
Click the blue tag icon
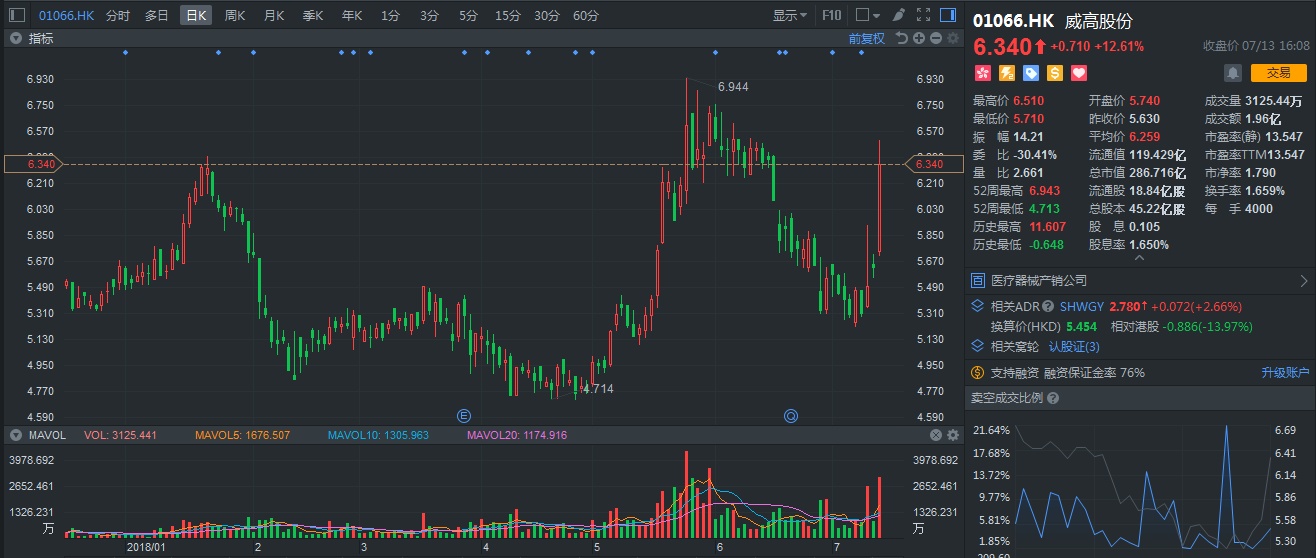[1030, 72]
